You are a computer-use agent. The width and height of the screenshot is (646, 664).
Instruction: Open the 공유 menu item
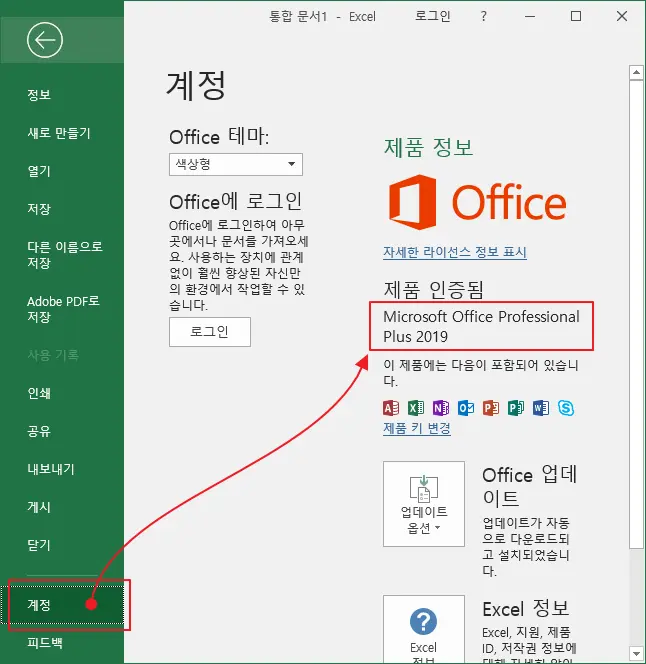click(x=39, y=431)
